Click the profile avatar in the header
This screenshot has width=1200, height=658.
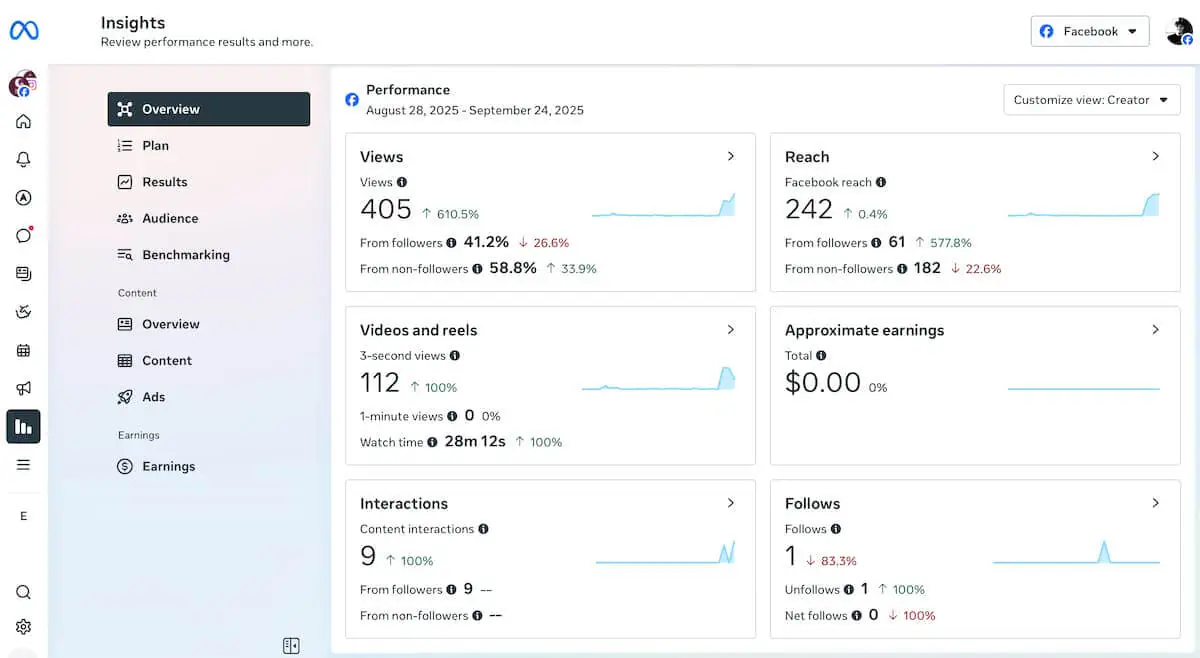tap(1180, 31)
